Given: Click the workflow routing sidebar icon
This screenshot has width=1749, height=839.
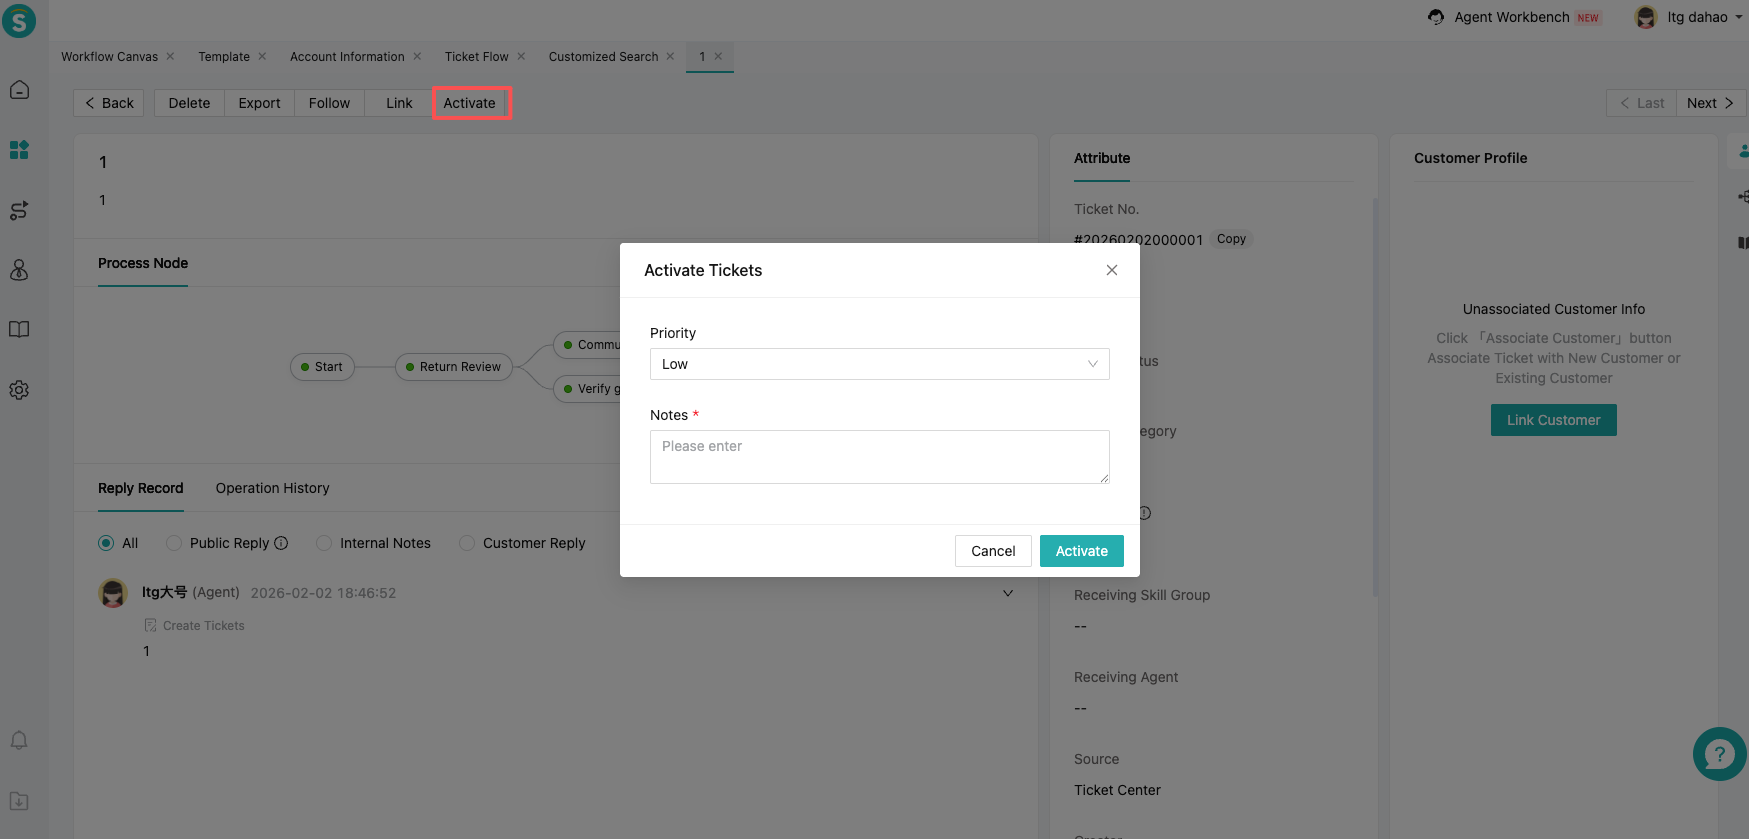Looking at the screenshot, I should click(19, 210).
